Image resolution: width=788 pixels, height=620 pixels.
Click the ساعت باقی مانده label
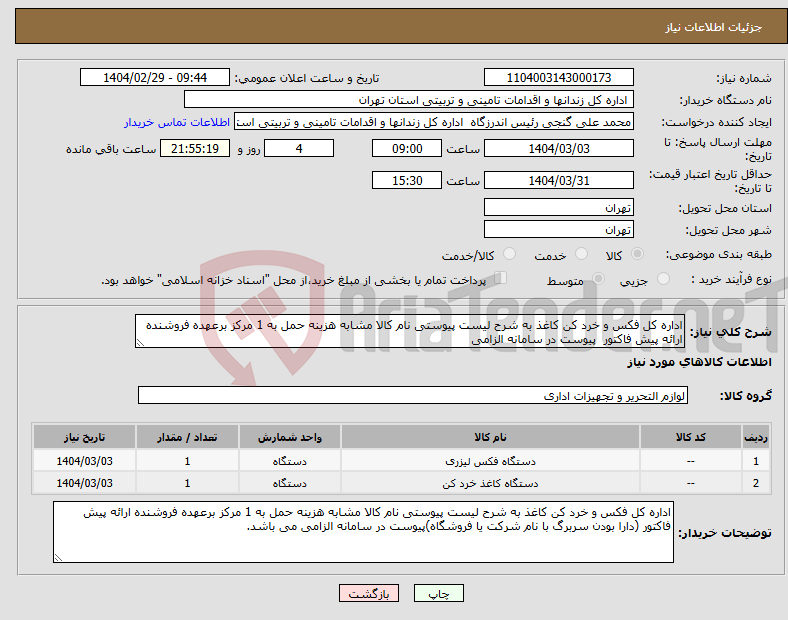point(111,149)
